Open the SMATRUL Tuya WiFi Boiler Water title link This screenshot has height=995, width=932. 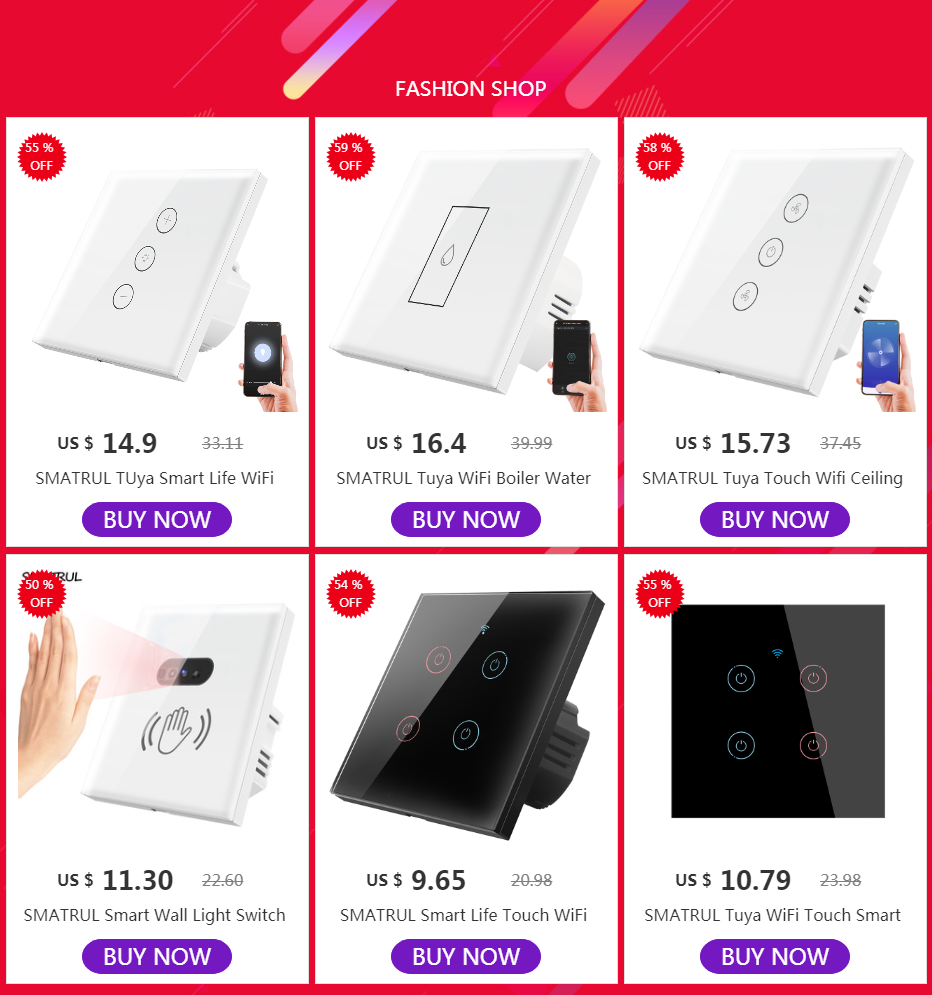point(464,478)
